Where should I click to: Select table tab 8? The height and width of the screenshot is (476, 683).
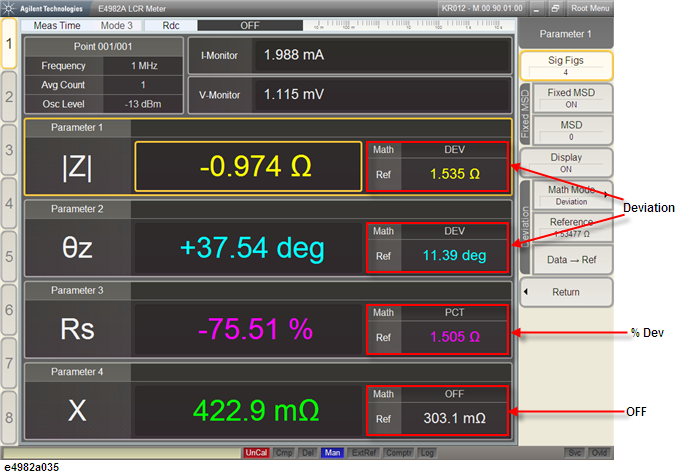[9, 417]
